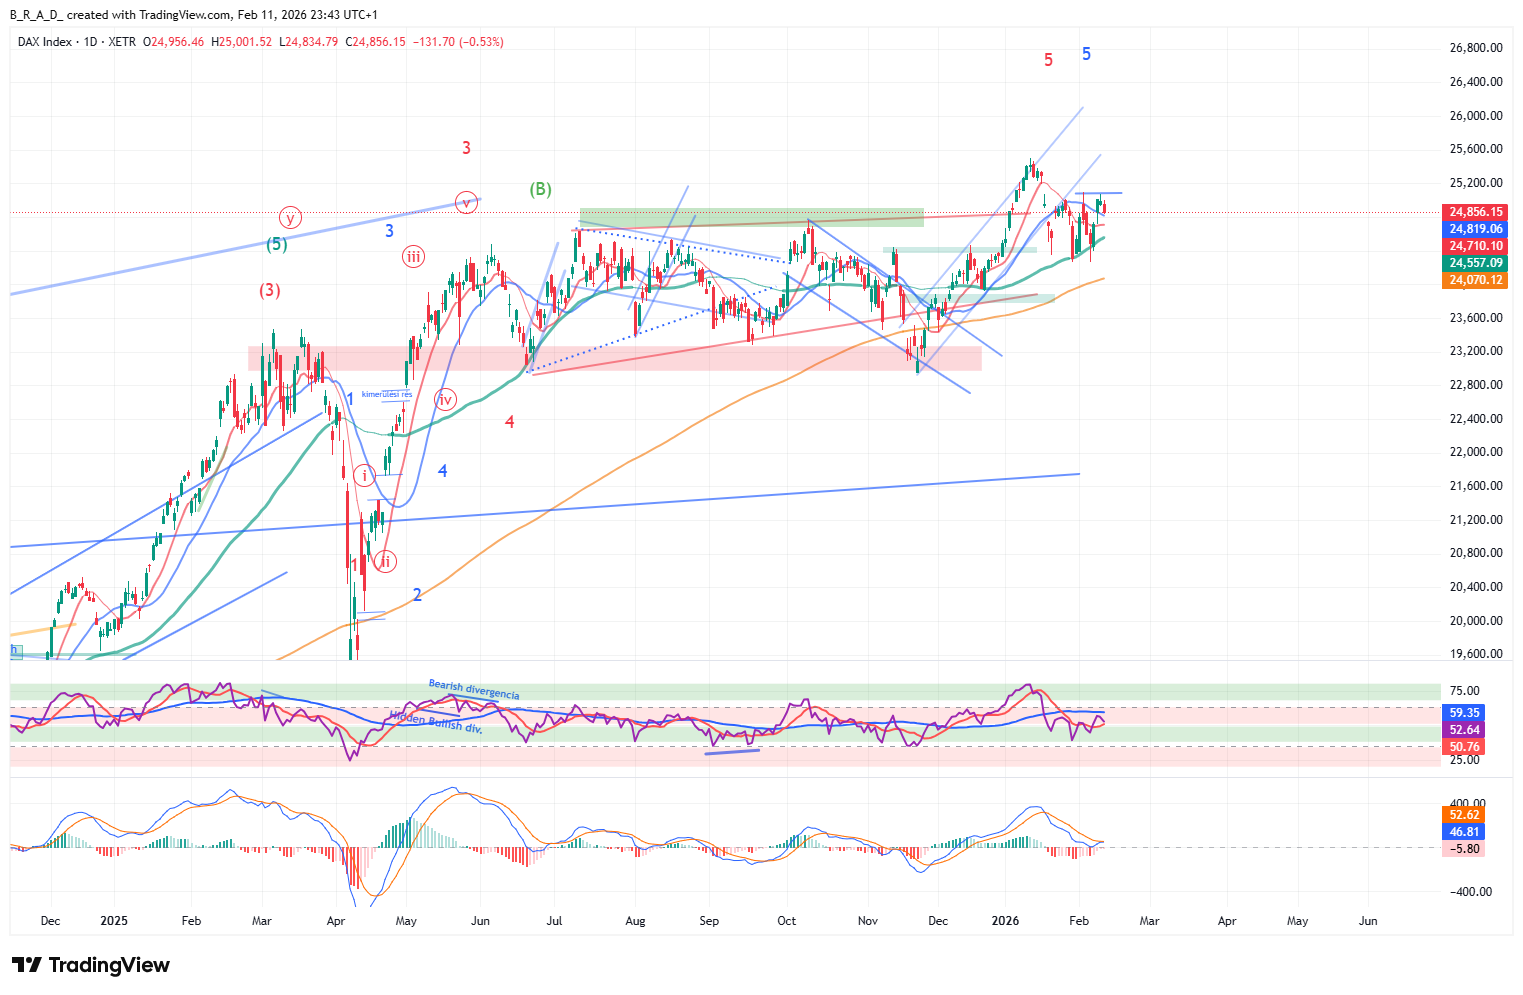Click the pink -5.80 MACD histogram label
Viewport: 1523px width, 995px height.
point(1464,849)
